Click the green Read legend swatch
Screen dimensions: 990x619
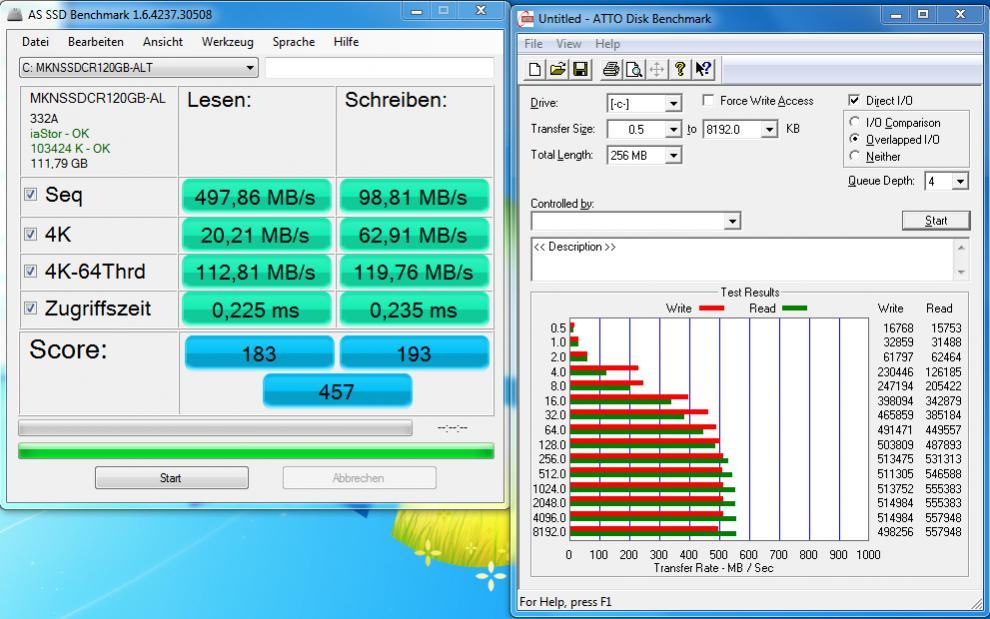[794, 308]
